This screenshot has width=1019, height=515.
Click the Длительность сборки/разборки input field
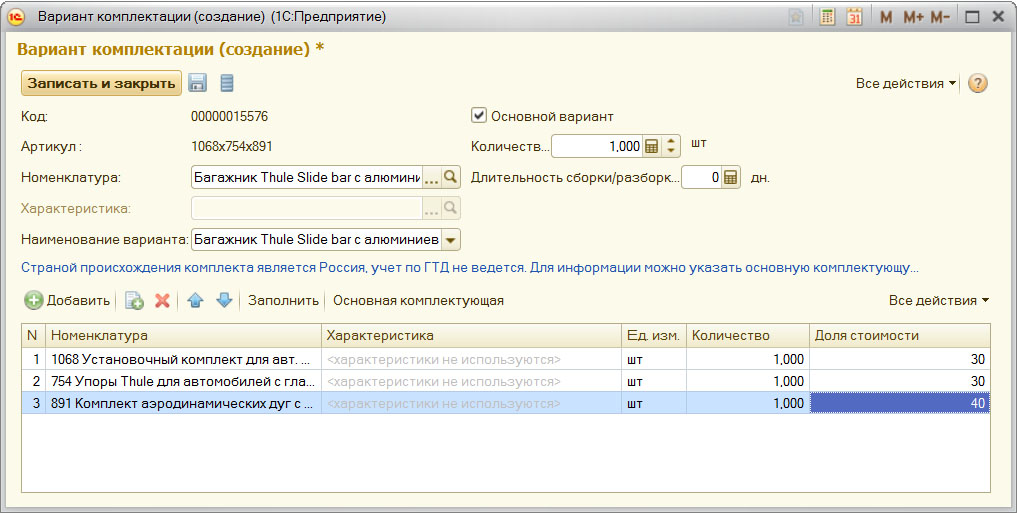point(700,178)
